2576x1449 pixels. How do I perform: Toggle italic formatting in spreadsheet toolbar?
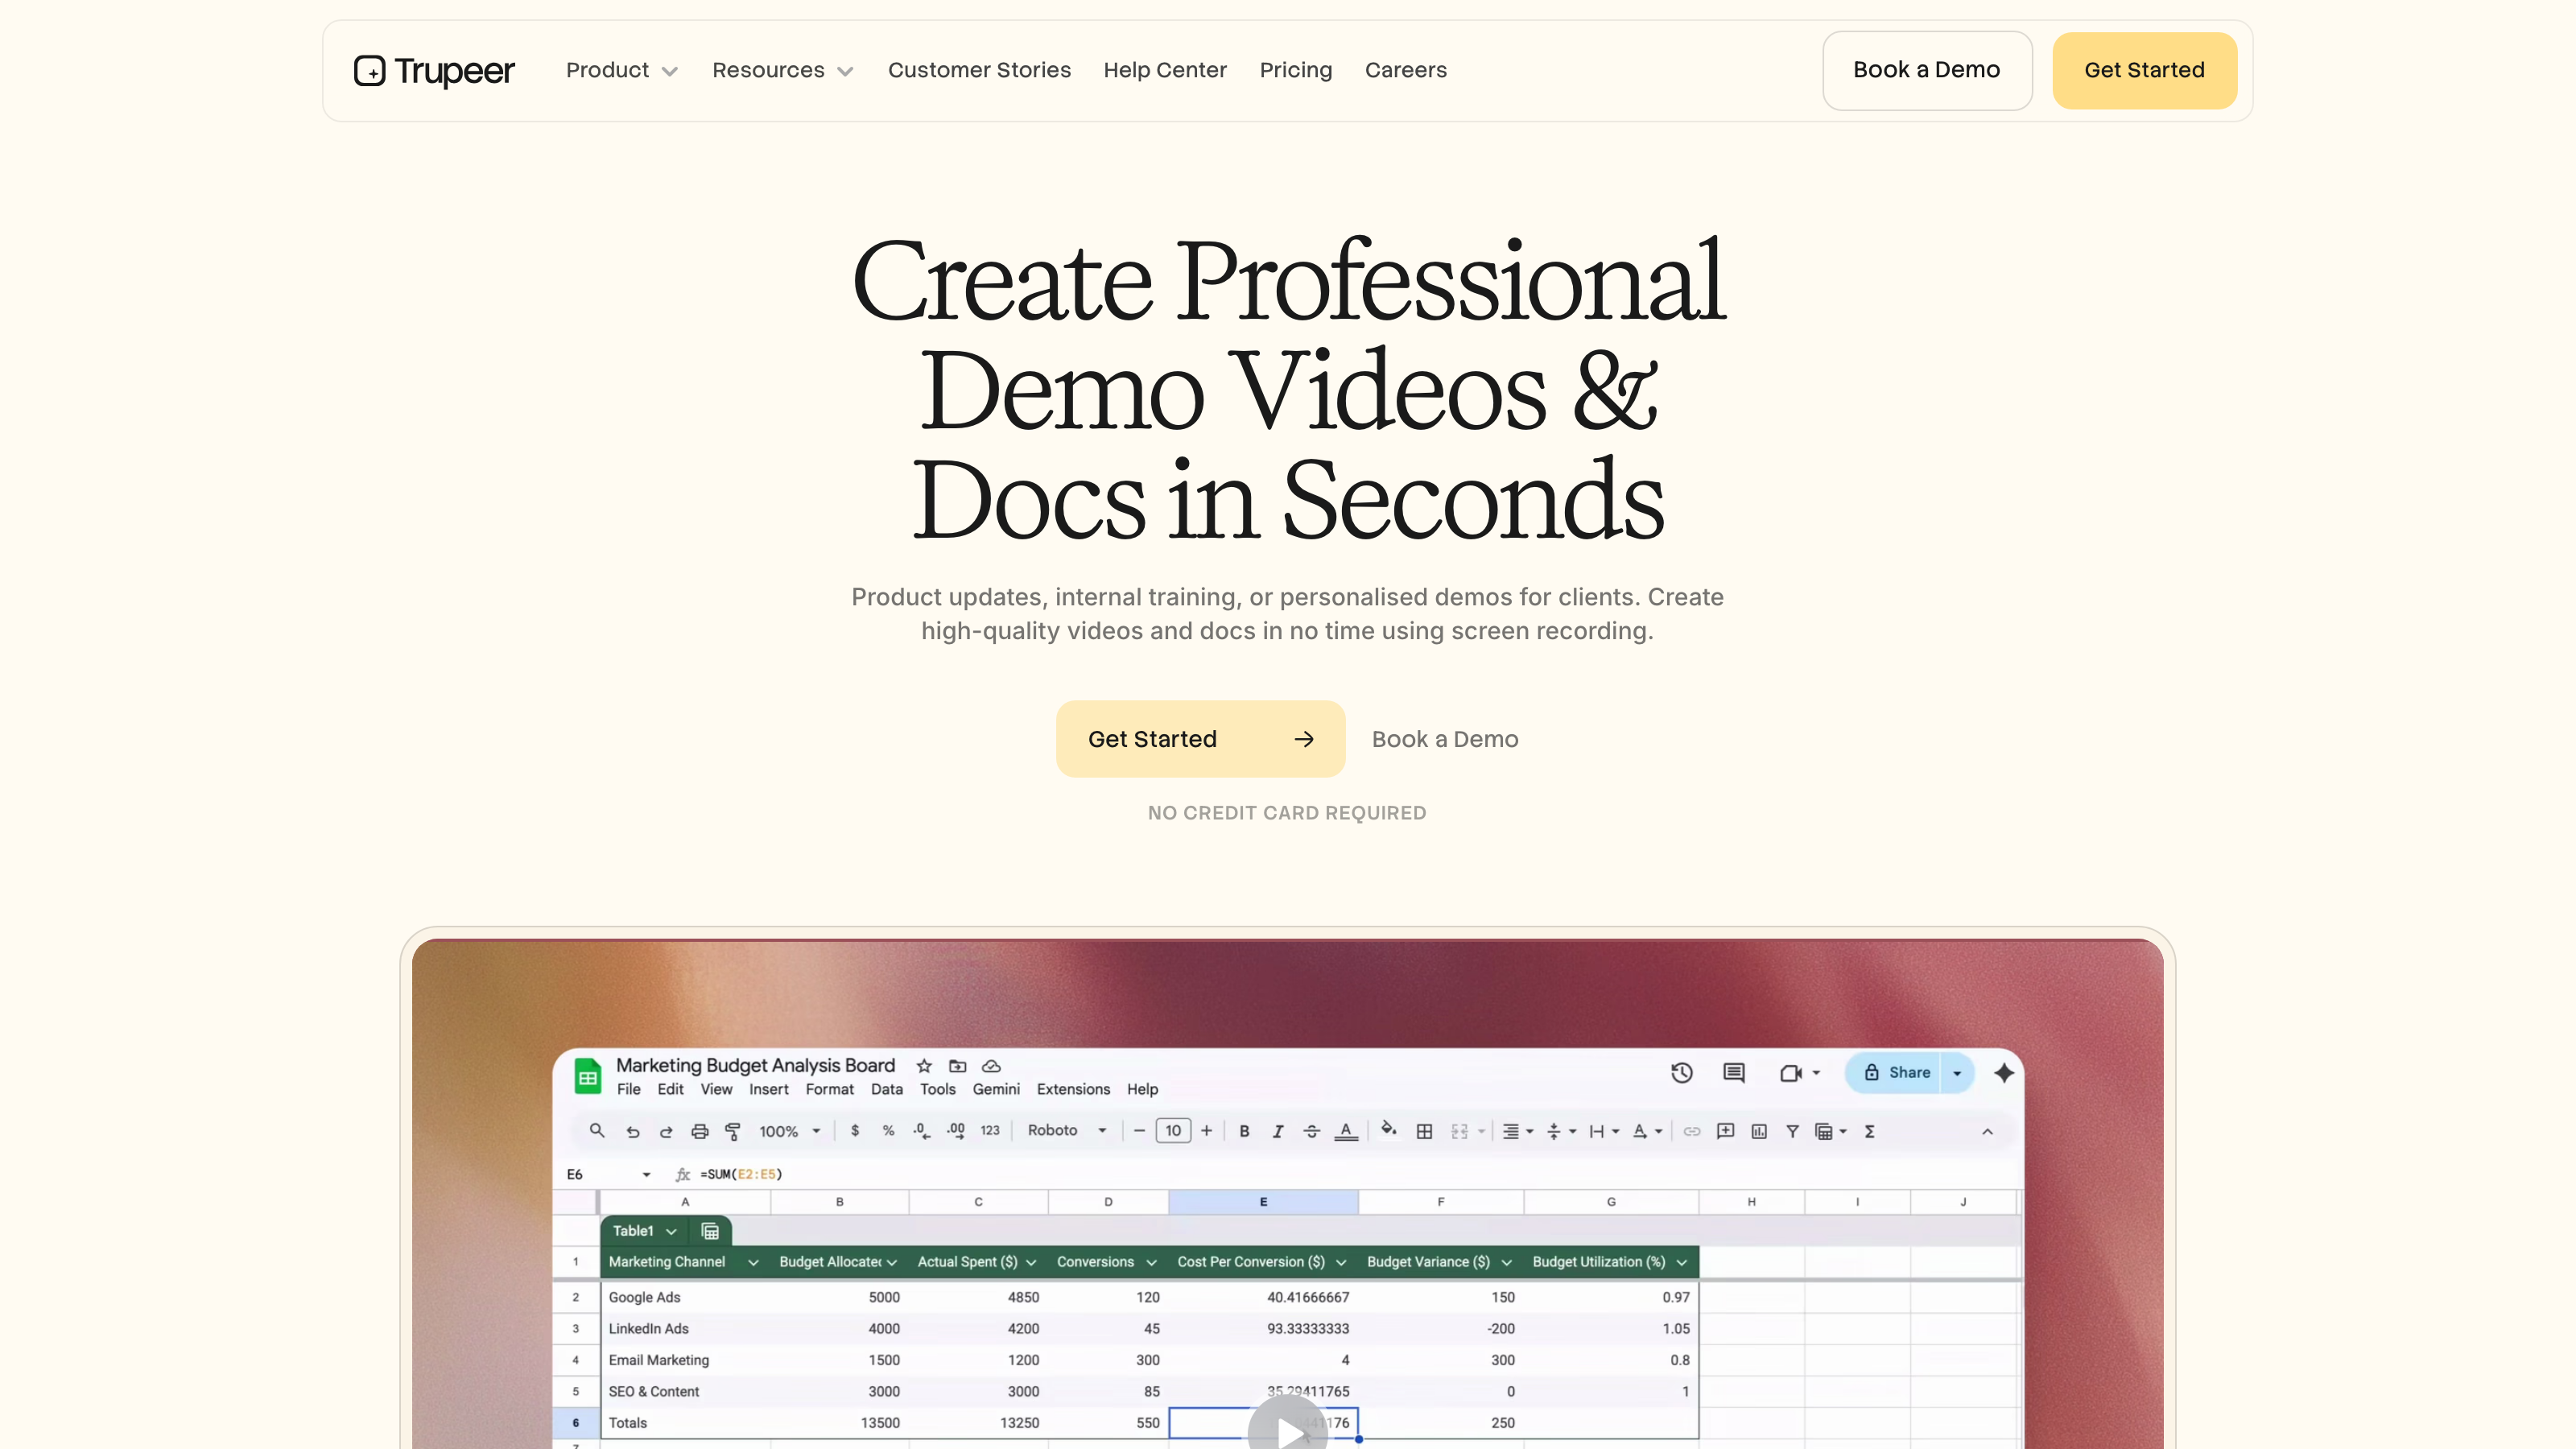point(1277,1131)
